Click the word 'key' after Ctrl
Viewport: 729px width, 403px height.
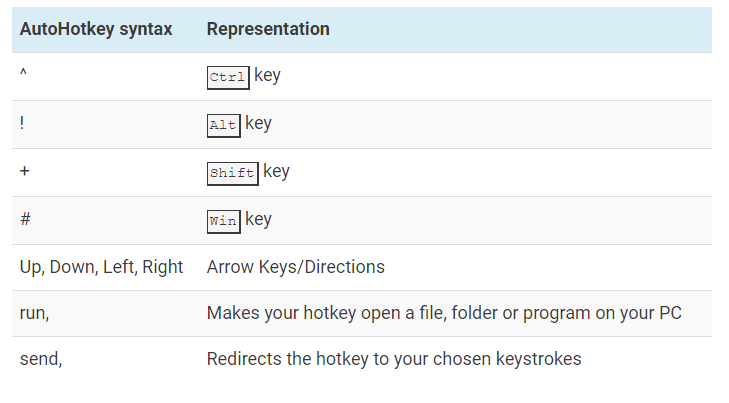pos(267,76)
